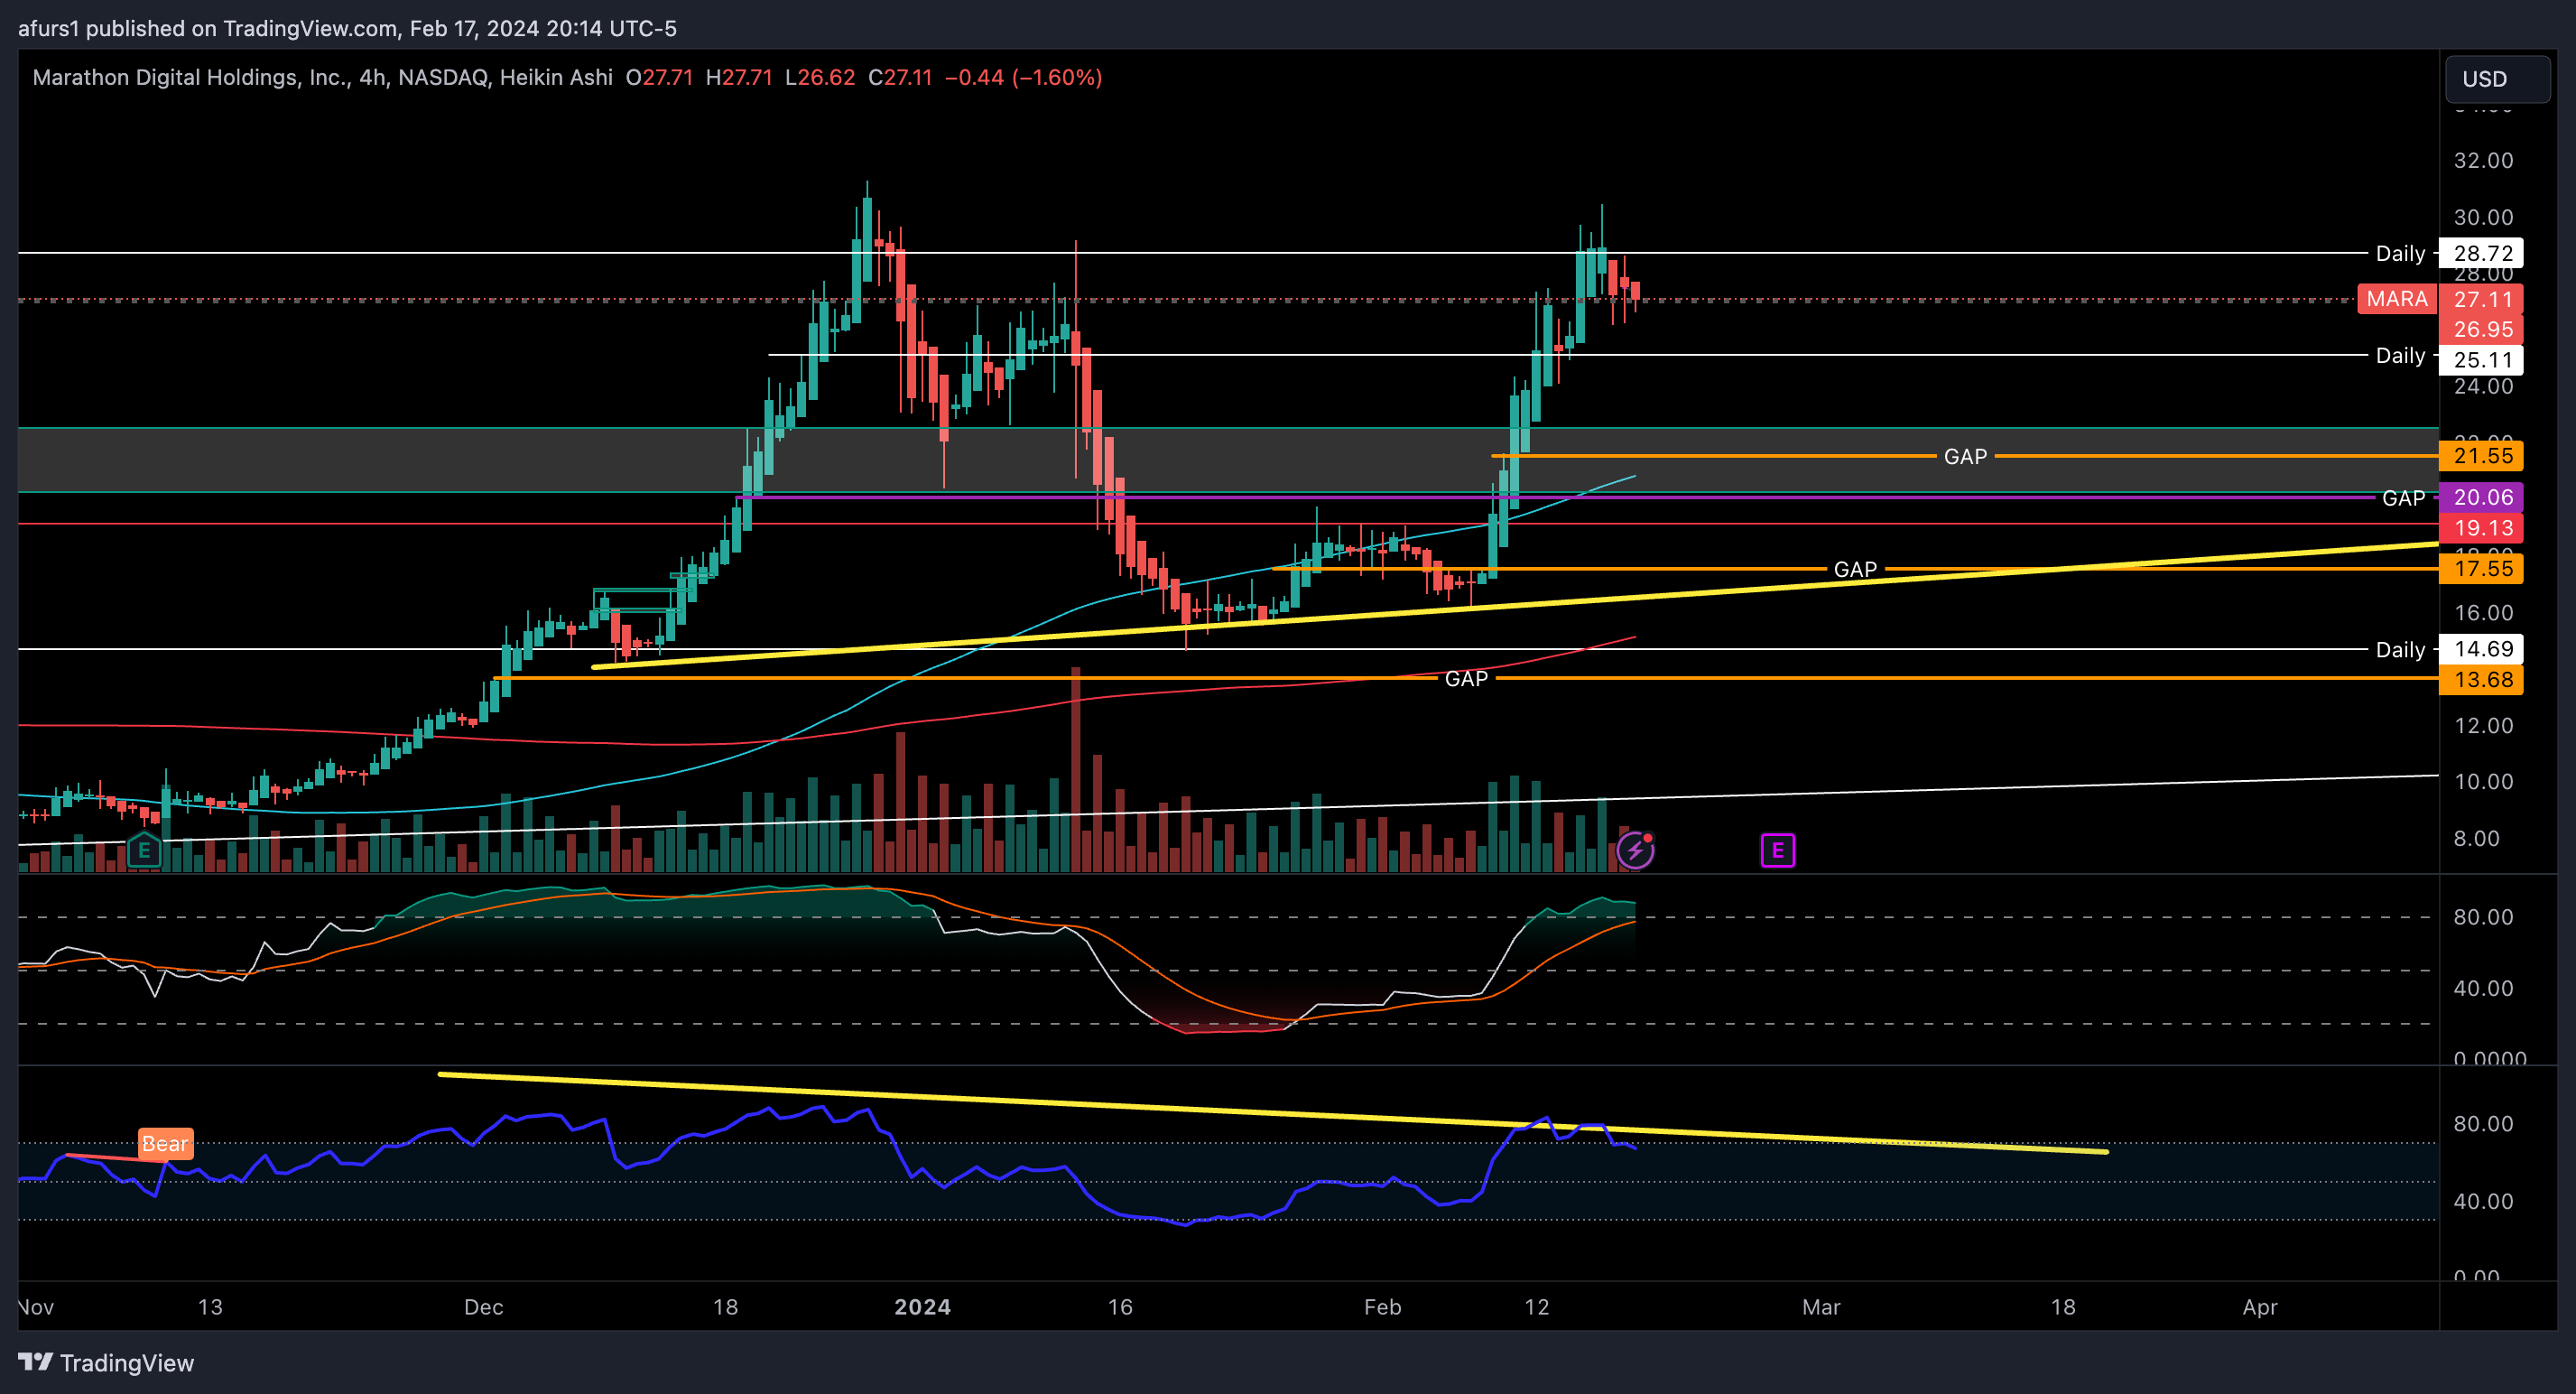
Task: Click the orange 17.55 gap price label
Action: 2482,569
